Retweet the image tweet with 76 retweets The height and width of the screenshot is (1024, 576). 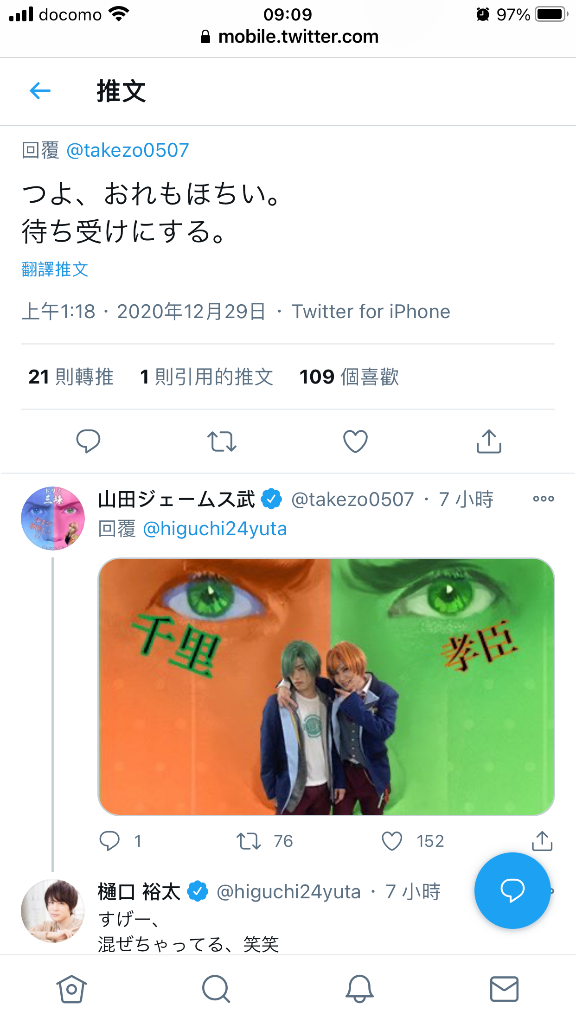pyautogui.click(x=249, y=840)
